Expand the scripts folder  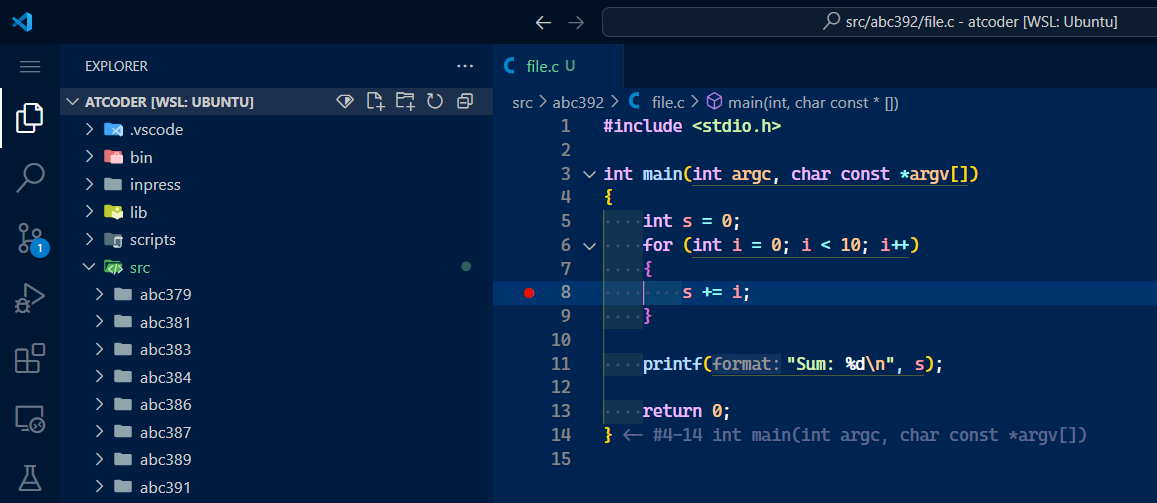point(89,240)
